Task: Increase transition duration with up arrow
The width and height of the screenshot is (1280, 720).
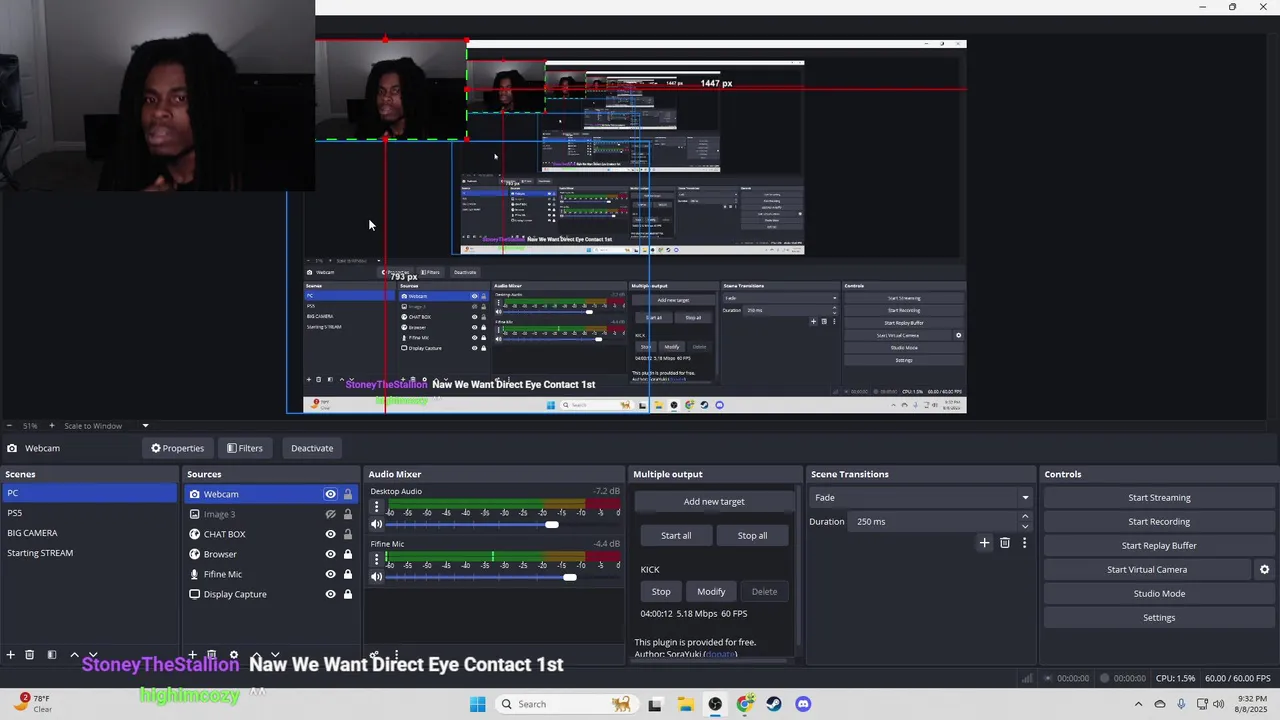Action: tap(1025, 516)
